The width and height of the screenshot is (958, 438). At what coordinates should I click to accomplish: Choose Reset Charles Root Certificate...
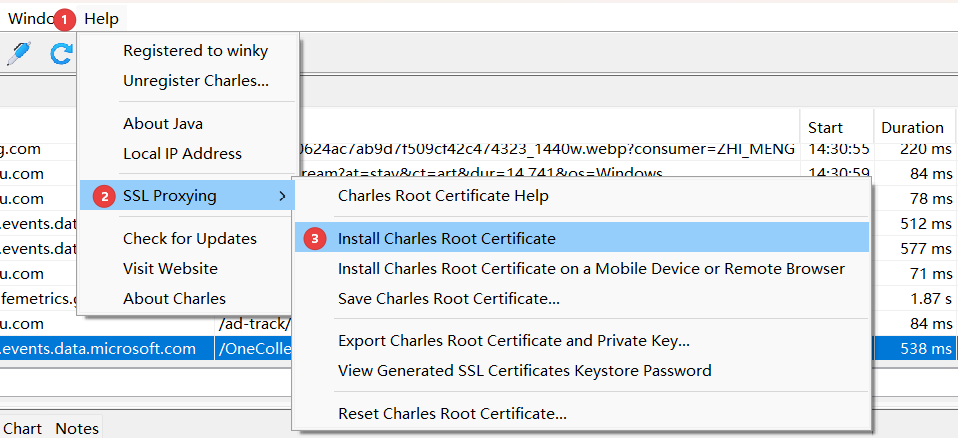452,414
